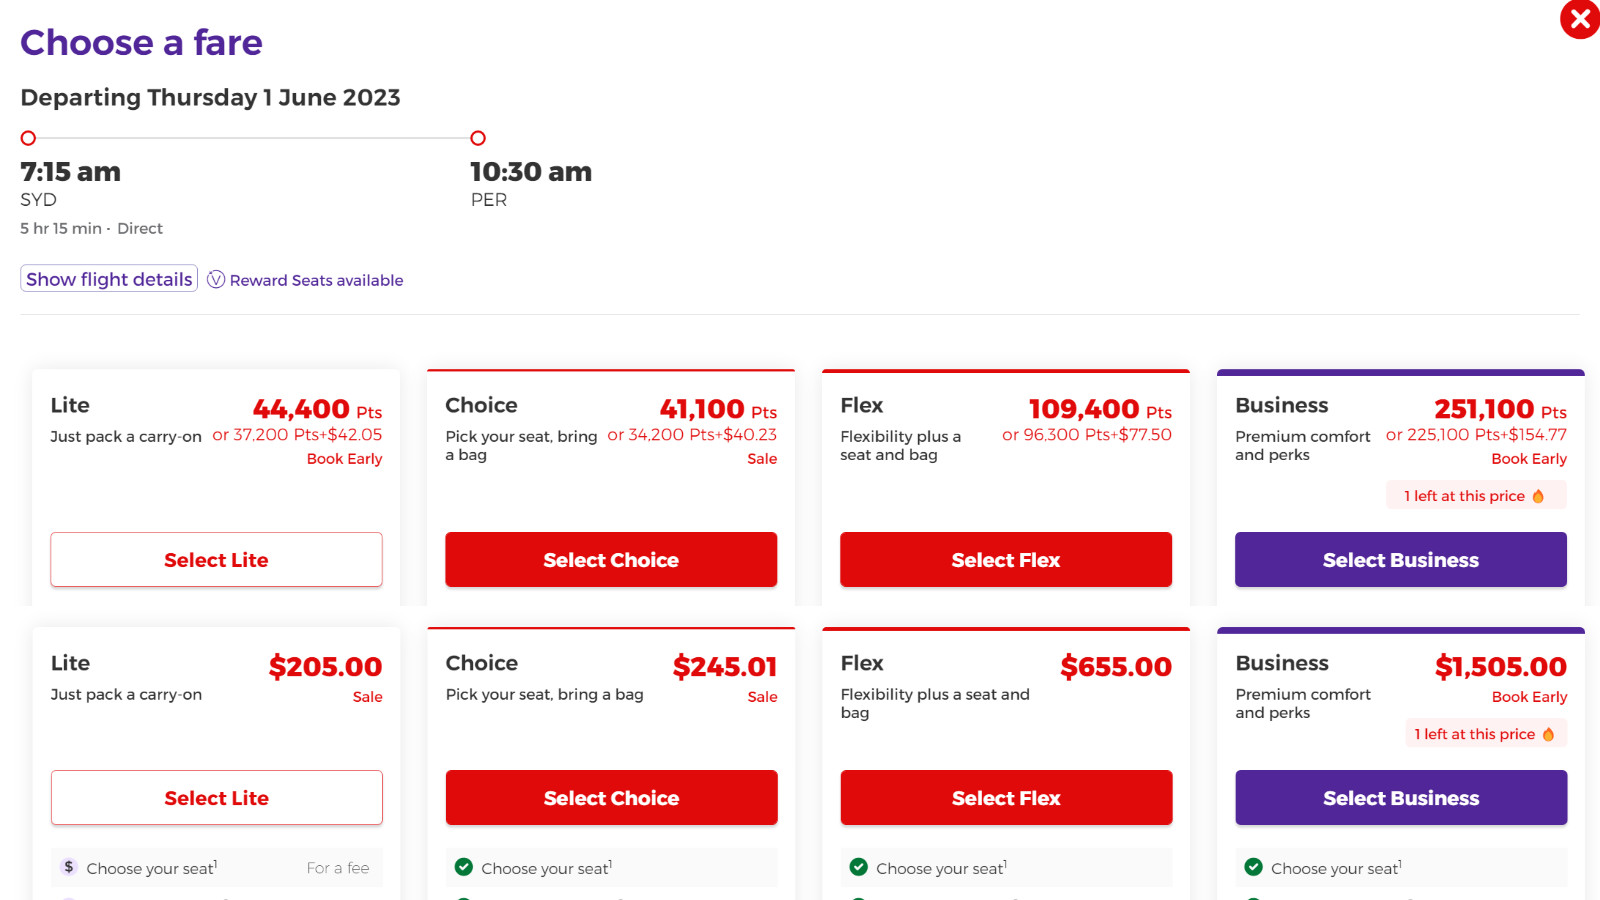Viewport: 1600px width, 900px height.
Task: Click the Velocity Reward Seats icon
Action: point(216,280)
